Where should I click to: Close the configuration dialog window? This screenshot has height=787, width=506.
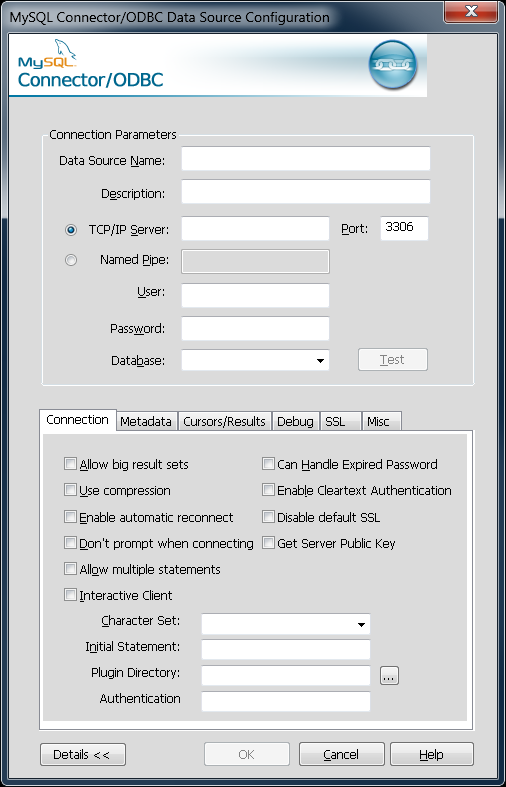pos(470,12)
